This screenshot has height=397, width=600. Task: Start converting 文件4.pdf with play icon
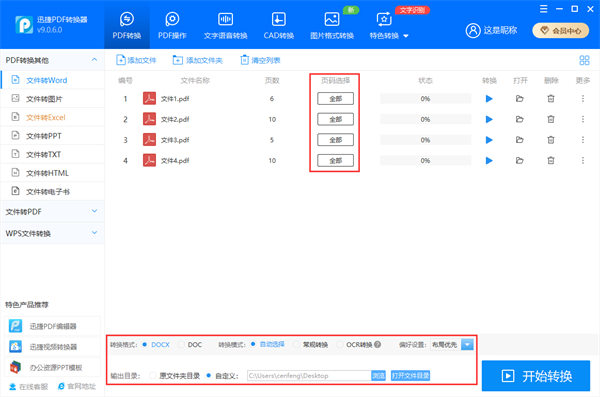click(x=489, y=160)
